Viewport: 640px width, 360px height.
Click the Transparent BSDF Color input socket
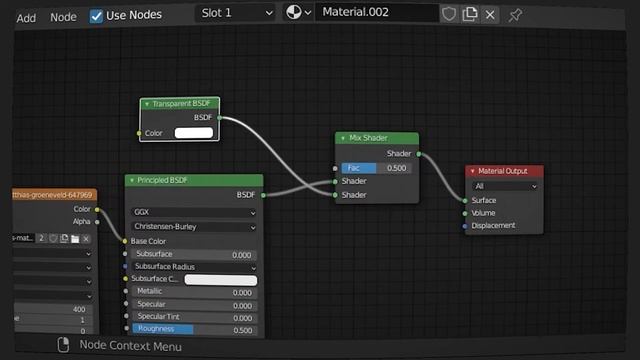pos(139,133)
